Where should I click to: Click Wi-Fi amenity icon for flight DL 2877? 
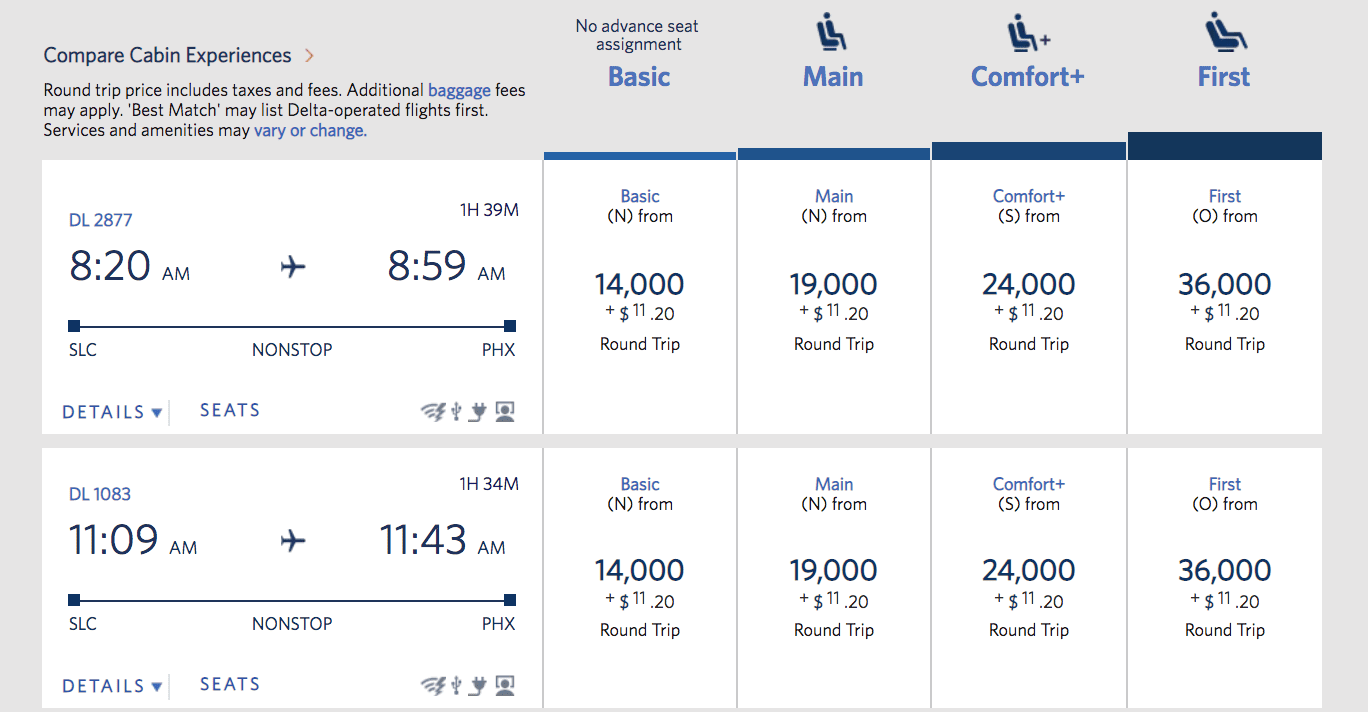[433, 411]
